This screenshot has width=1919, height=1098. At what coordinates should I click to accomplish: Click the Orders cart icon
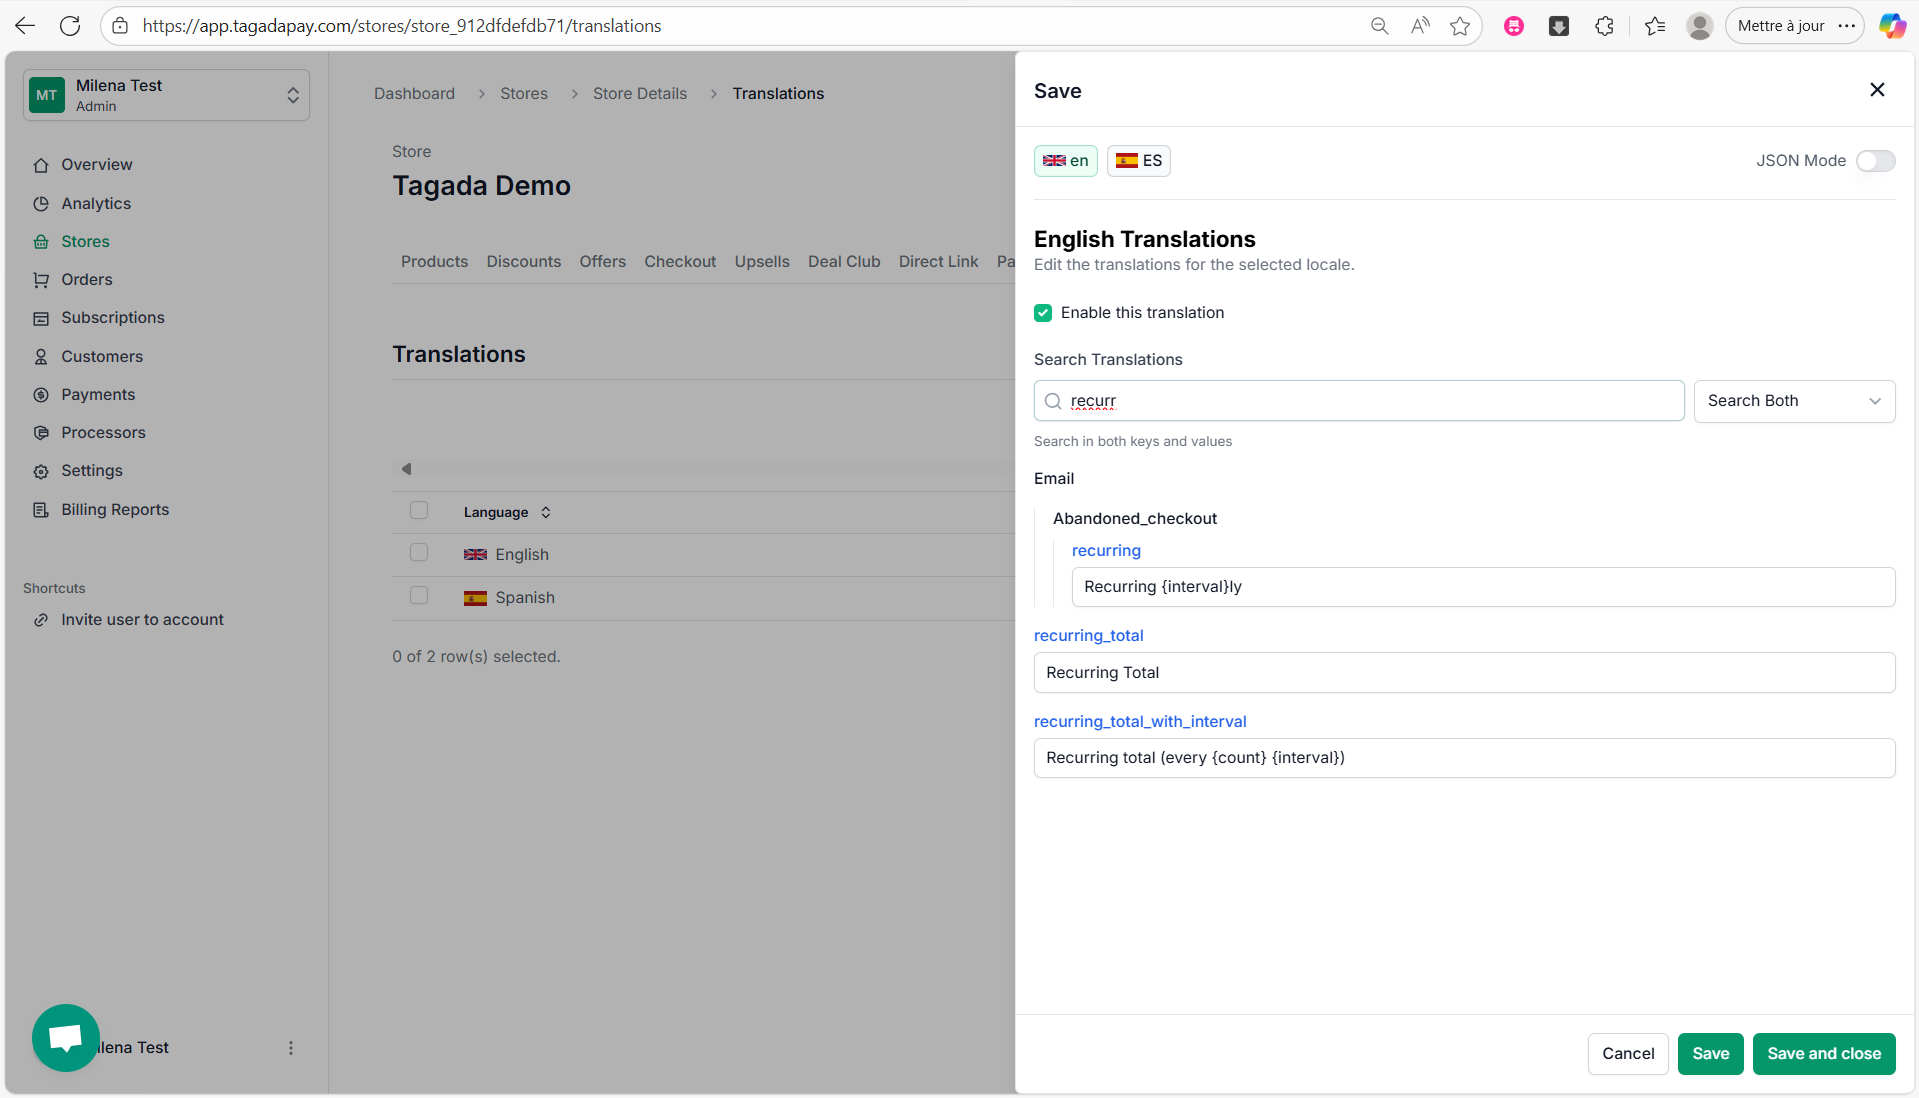pos(41,280)
